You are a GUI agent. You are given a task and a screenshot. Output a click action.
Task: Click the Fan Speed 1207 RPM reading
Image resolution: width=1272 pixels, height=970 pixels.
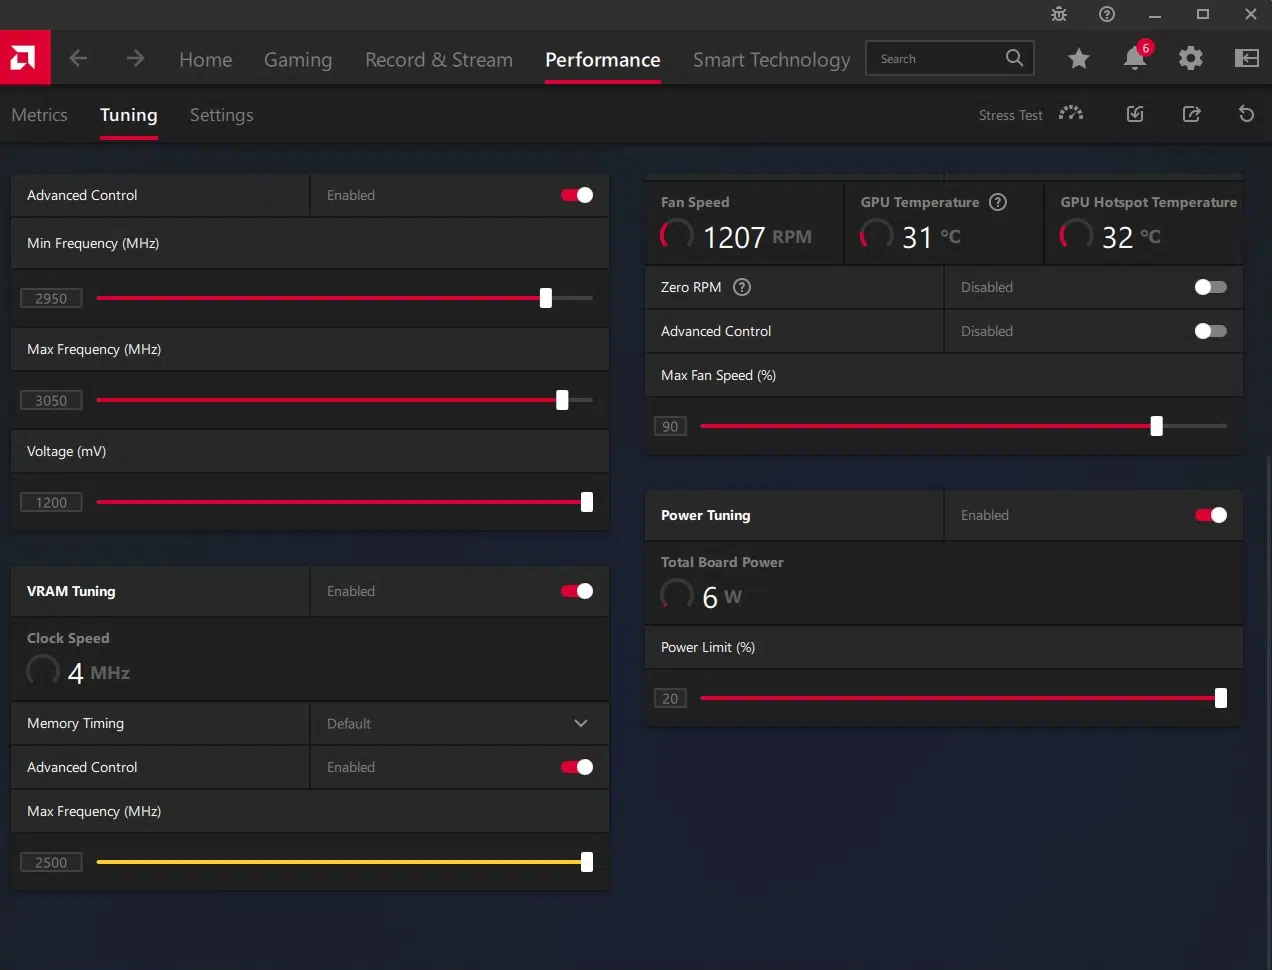point(737,237)
